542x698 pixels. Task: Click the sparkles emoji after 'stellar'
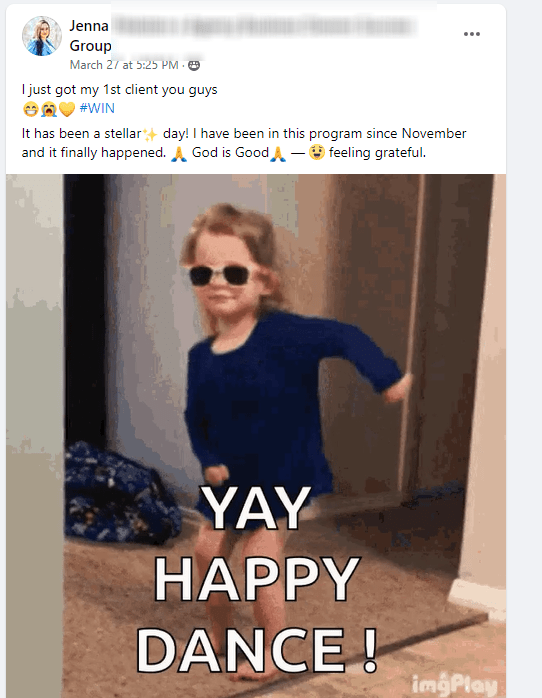click(150, 134)
